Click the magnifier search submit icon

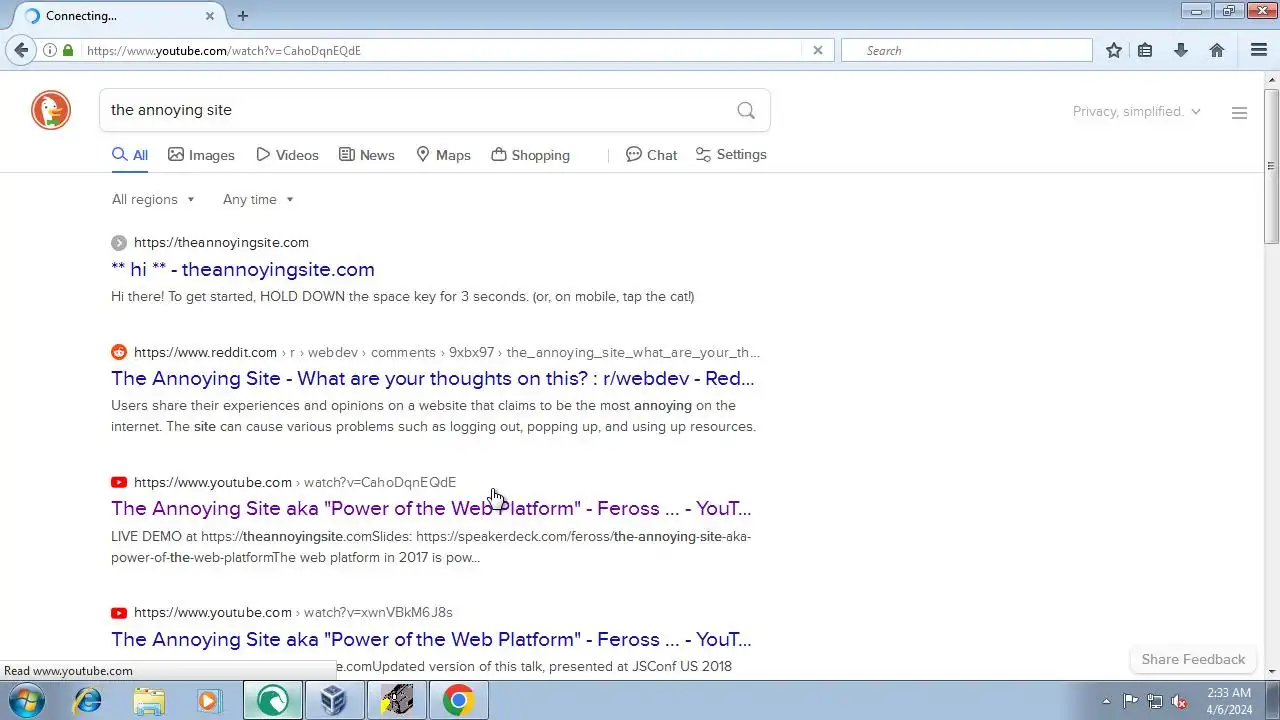click(746, 110)
